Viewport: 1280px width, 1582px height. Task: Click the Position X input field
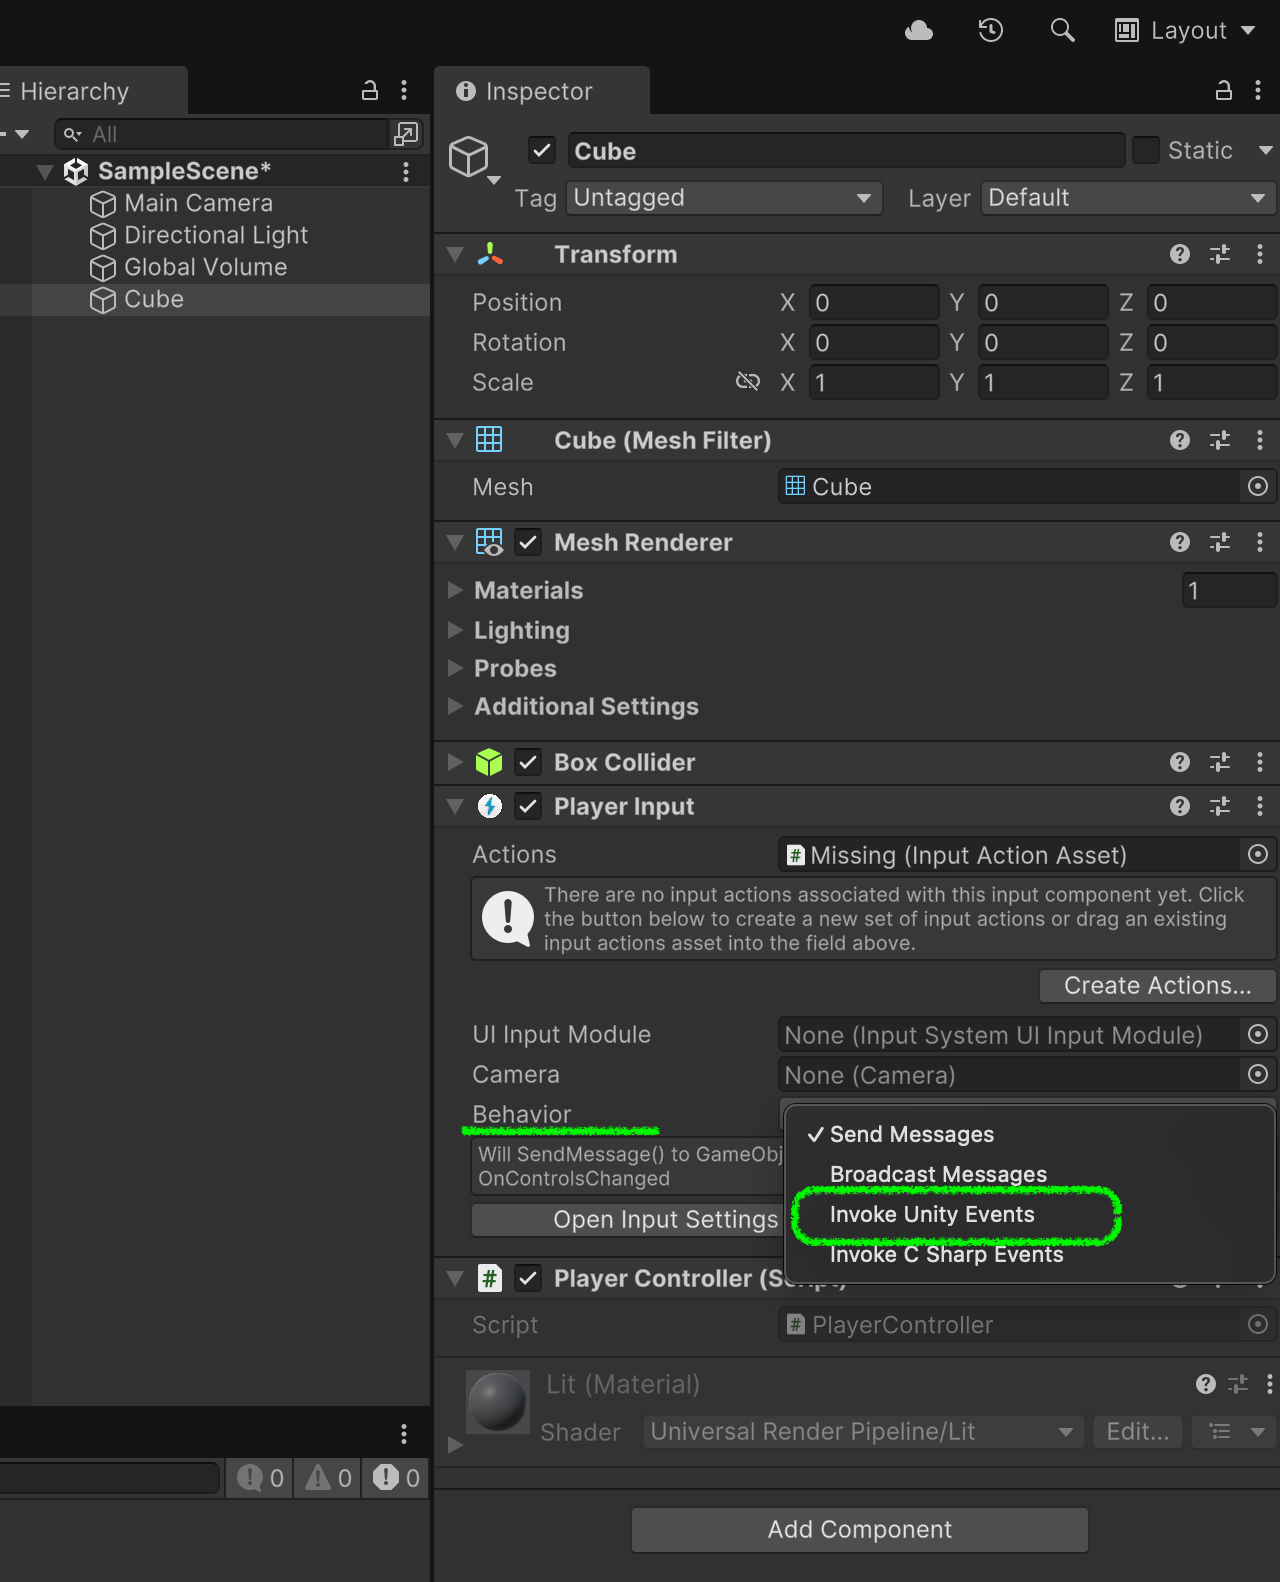[874, 302]
